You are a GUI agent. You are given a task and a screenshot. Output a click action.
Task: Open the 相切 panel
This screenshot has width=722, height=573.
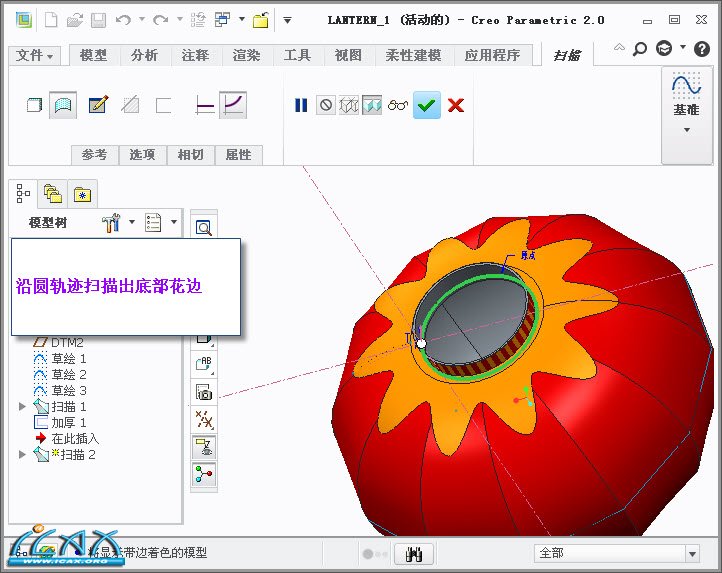191,155
